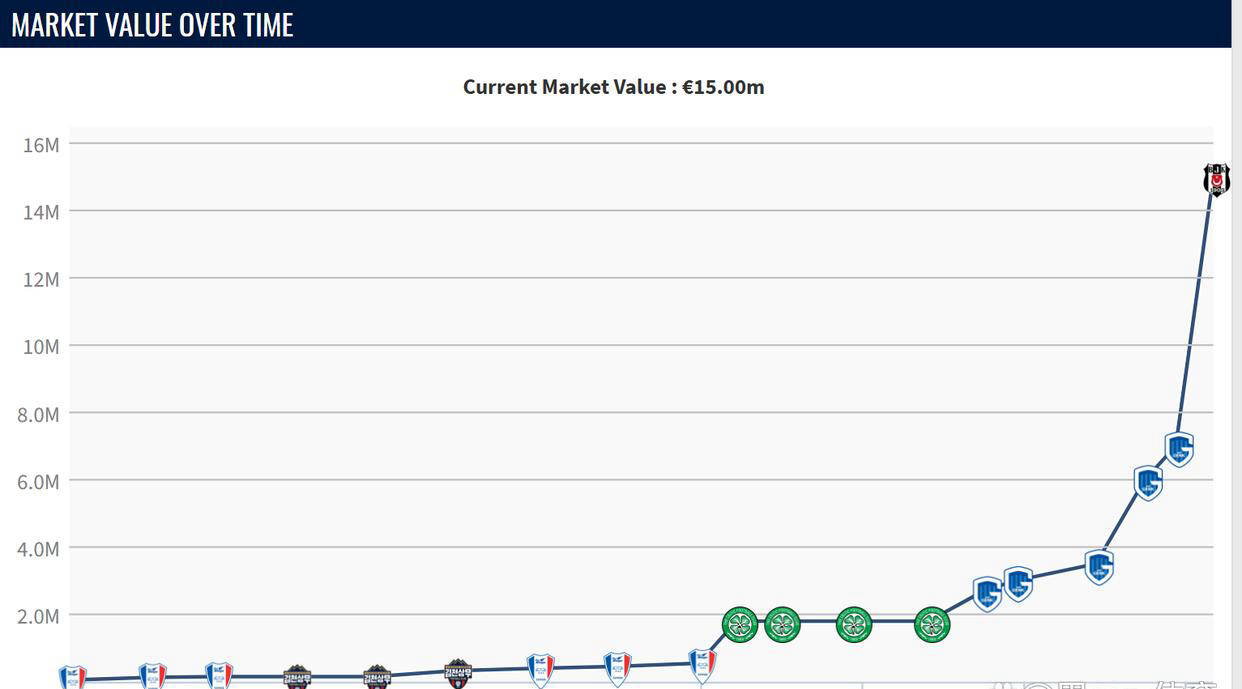
Task: Click the leftmost Suwon crest on the chart
Action: pyautogui.click(x=72, y=678)
